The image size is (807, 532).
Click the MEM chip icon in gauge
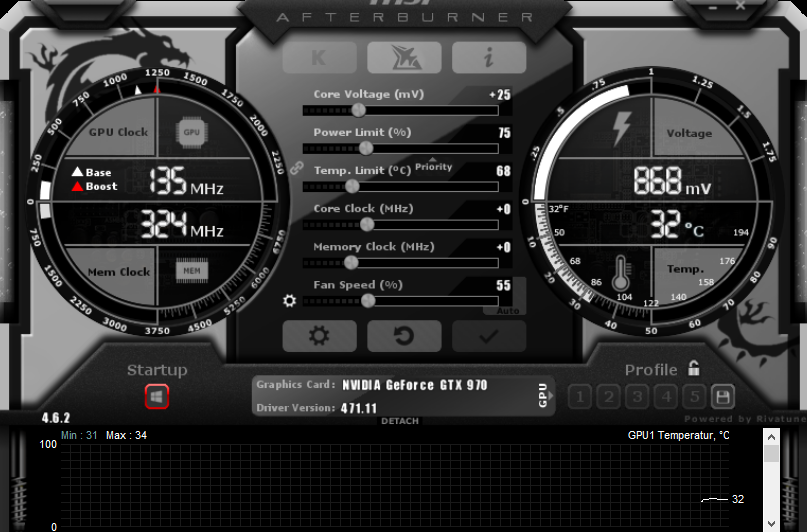192,271
